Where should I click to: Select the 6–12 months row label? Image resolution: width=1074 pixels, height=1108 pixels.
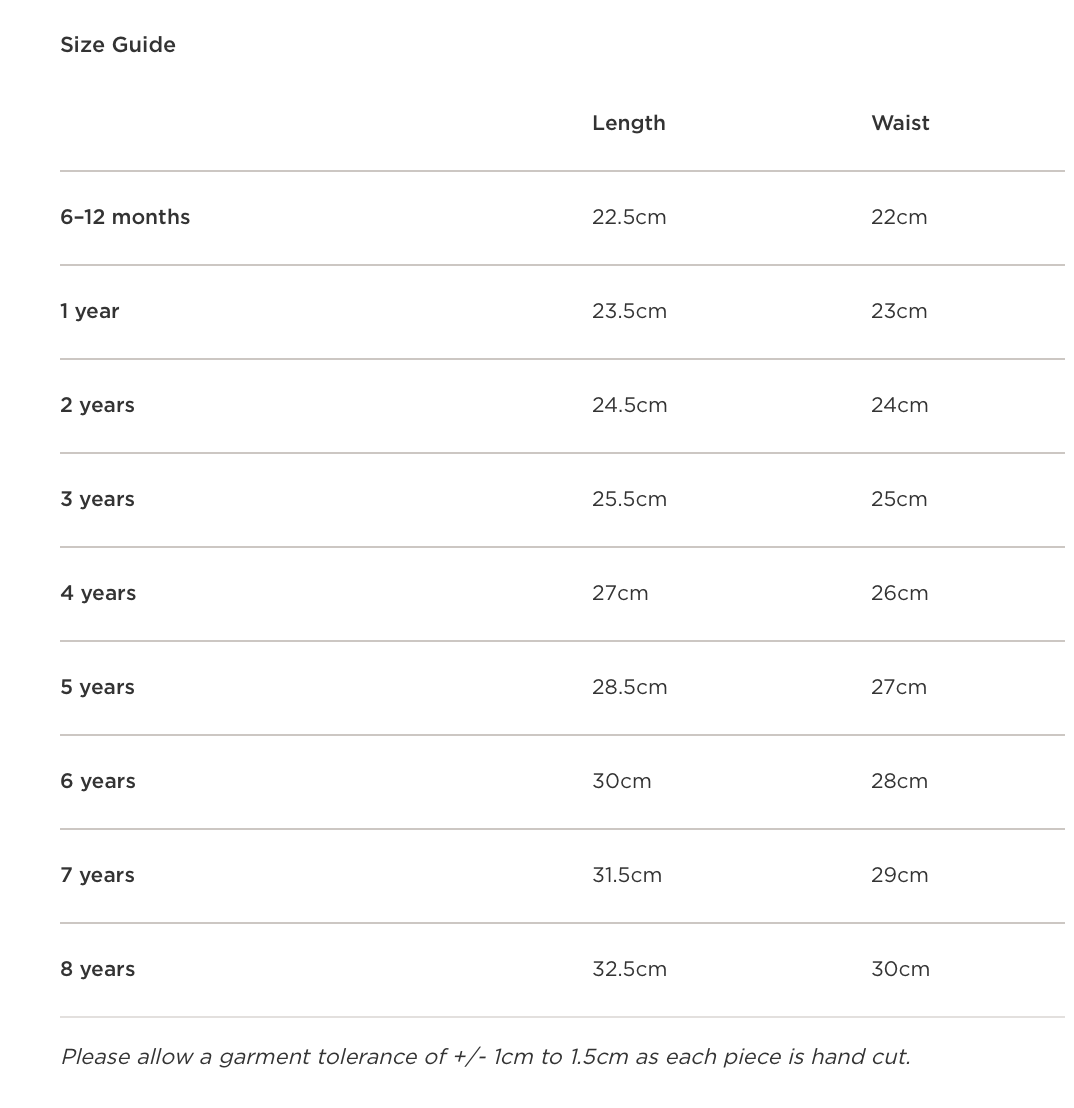click(125, 217)
